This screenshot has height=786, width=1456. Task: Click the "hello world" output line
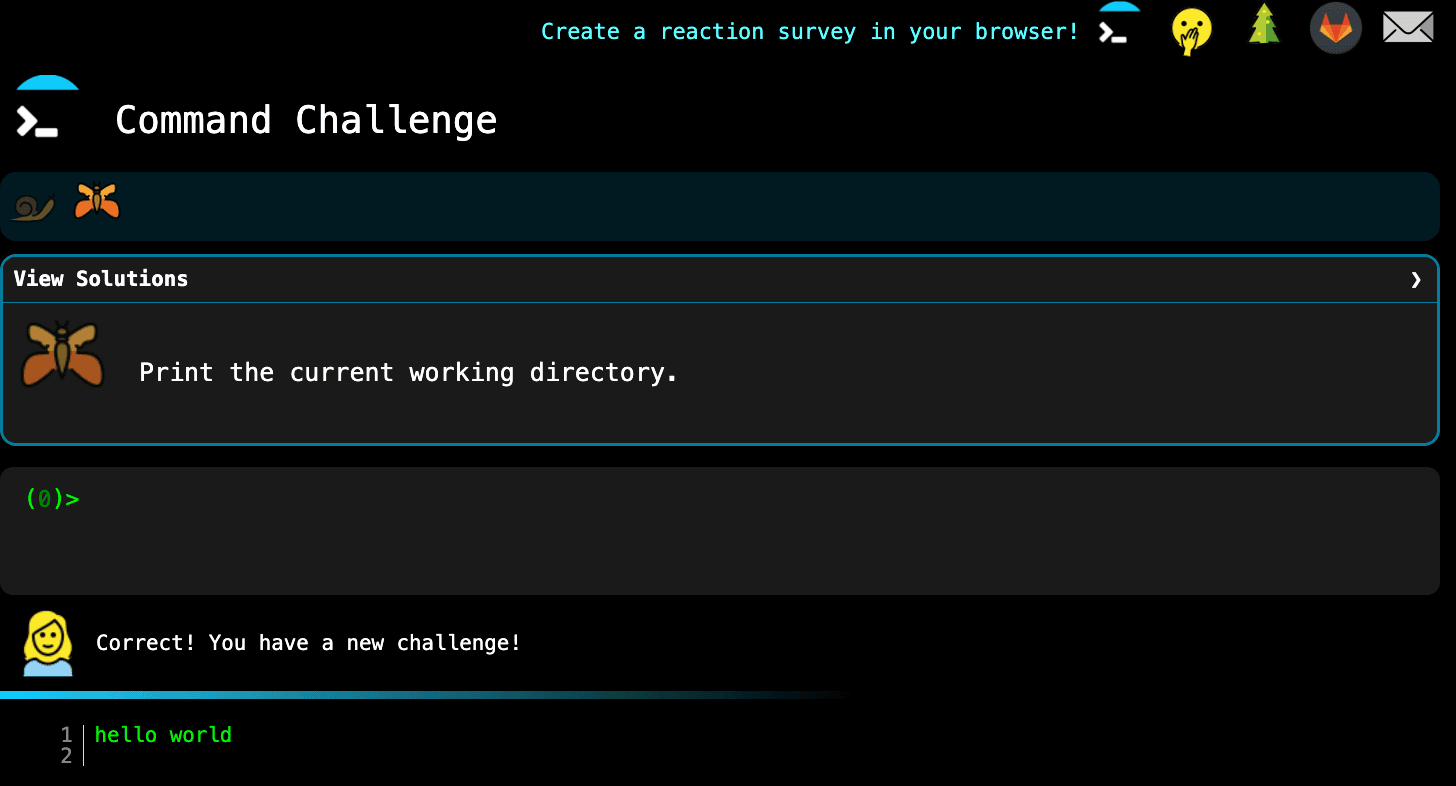pos(163,735)
